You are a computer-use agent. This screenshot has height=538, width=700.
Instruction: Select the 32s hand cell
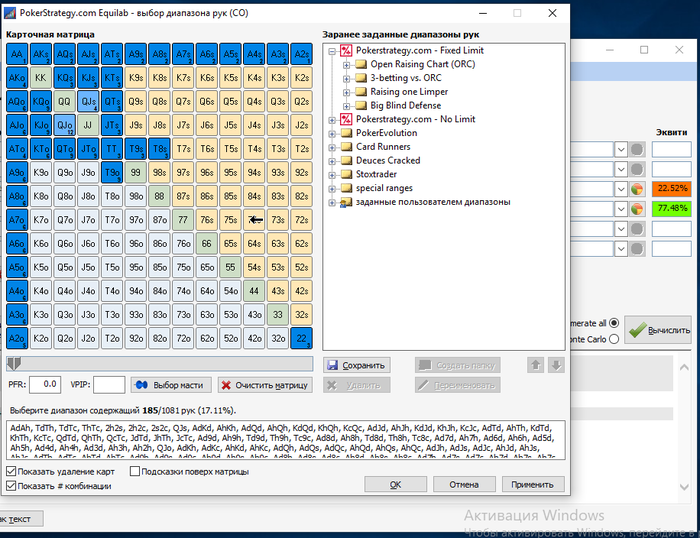(301, 315)
